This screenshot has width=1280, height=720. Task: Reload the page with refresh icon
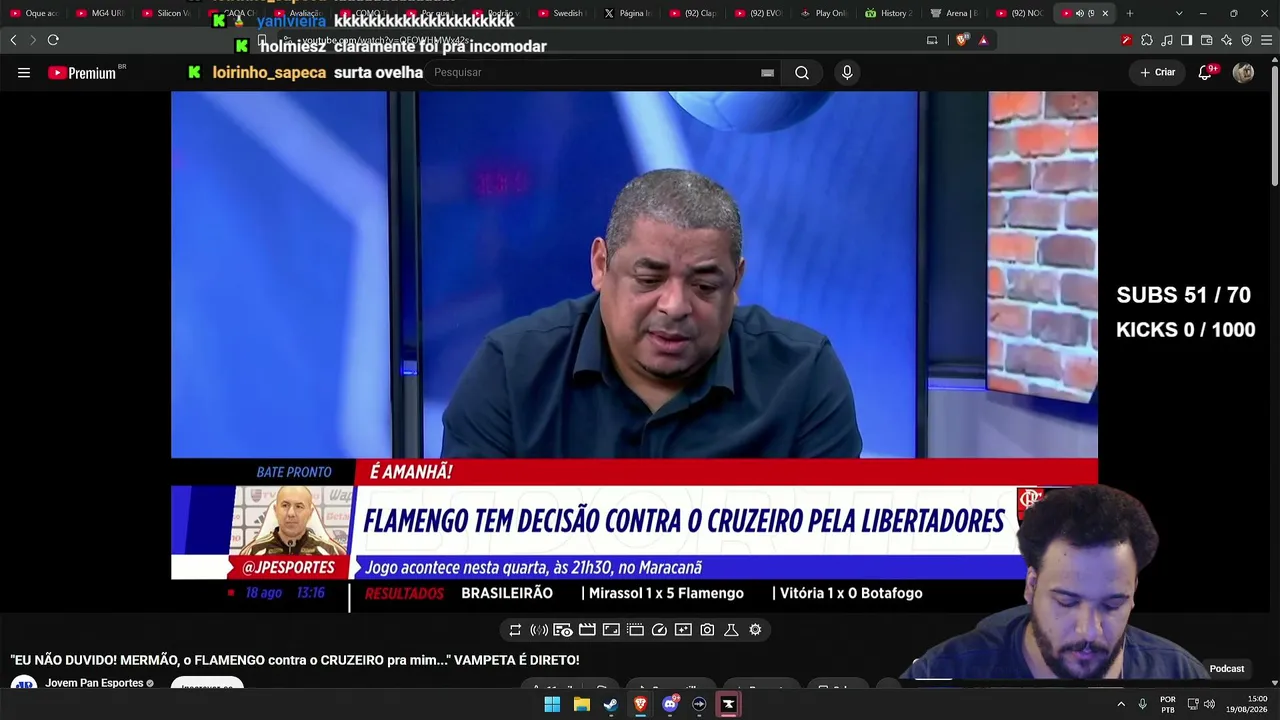tap(53, 40)
